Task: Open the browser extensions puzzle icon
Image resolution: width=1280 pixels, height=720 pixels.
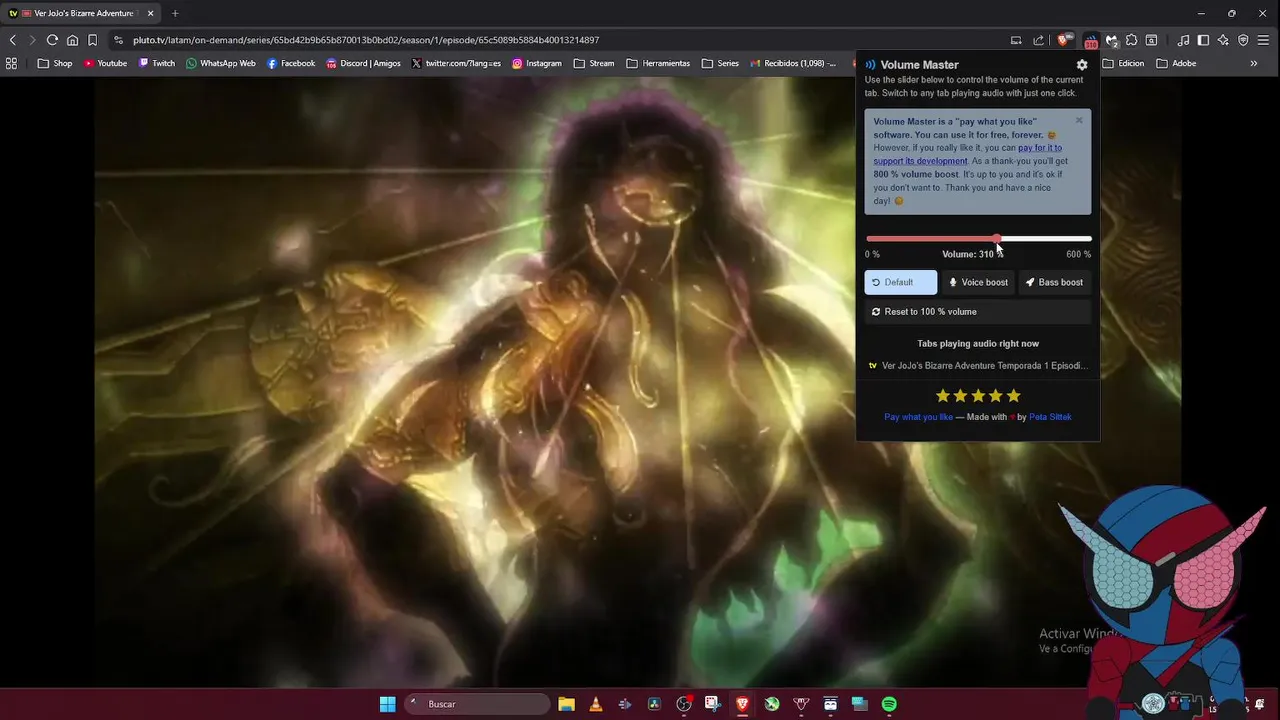Action: tap(1131, 40)
